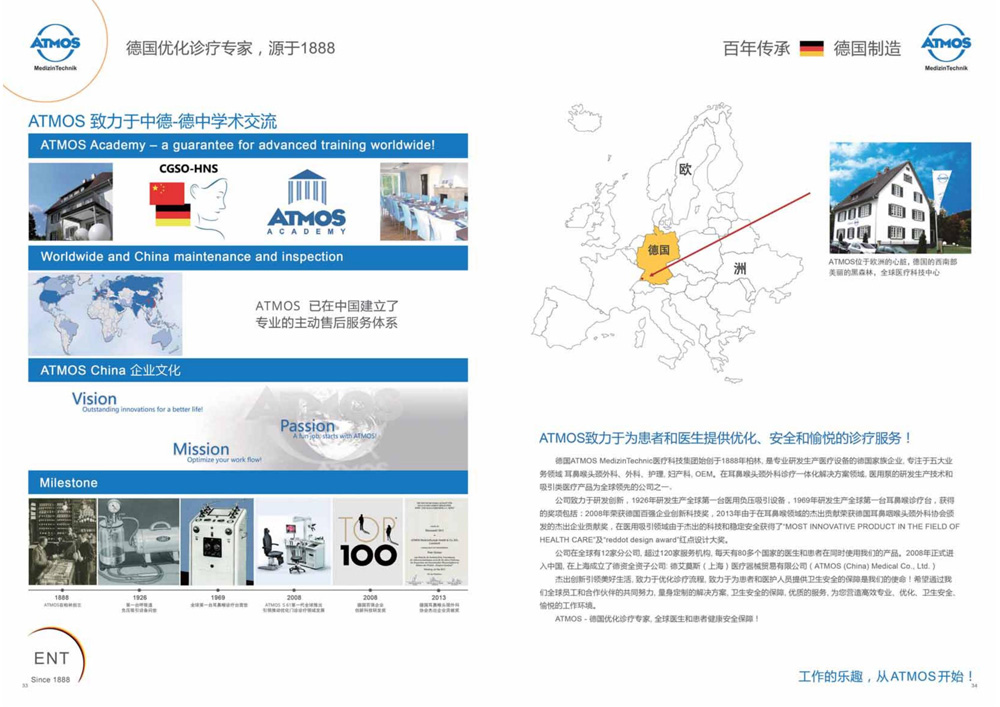The width and height of the screenshot is (1000, 707).
Task: Open the ATMOS headquarters photo beside Europe map
Action: tap(900, 198)
